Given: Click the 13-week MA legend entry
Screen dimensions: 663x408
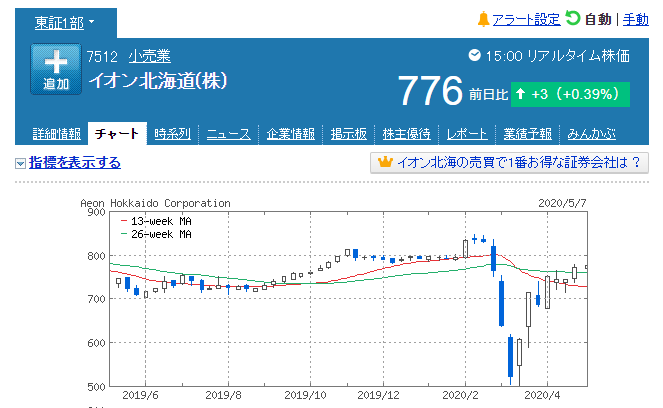Looking at the screenshot, I should click(x=156, y=221).
